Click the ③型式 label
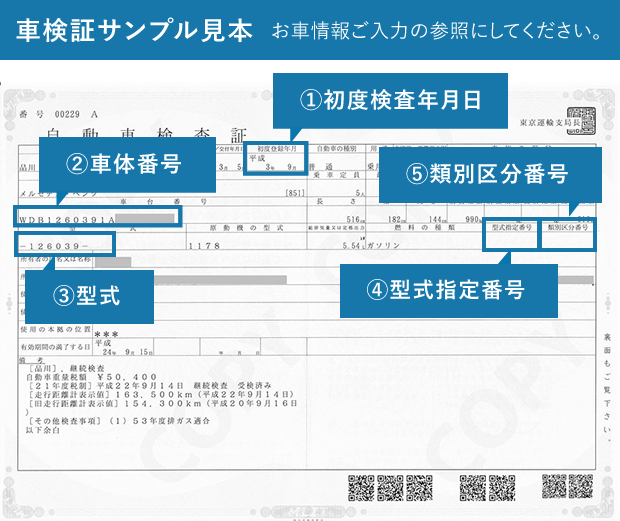This screenshot has height=521, width=620. click(87, 296)
